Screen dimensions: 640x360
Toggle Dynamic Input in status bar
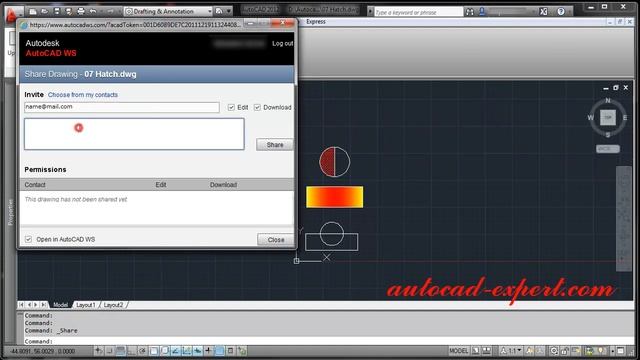click(197, 351)
